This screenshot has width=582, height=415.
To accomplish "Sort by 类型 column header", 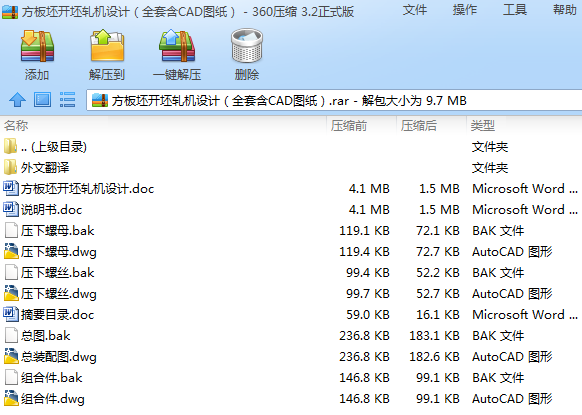I will click(483, 126).
